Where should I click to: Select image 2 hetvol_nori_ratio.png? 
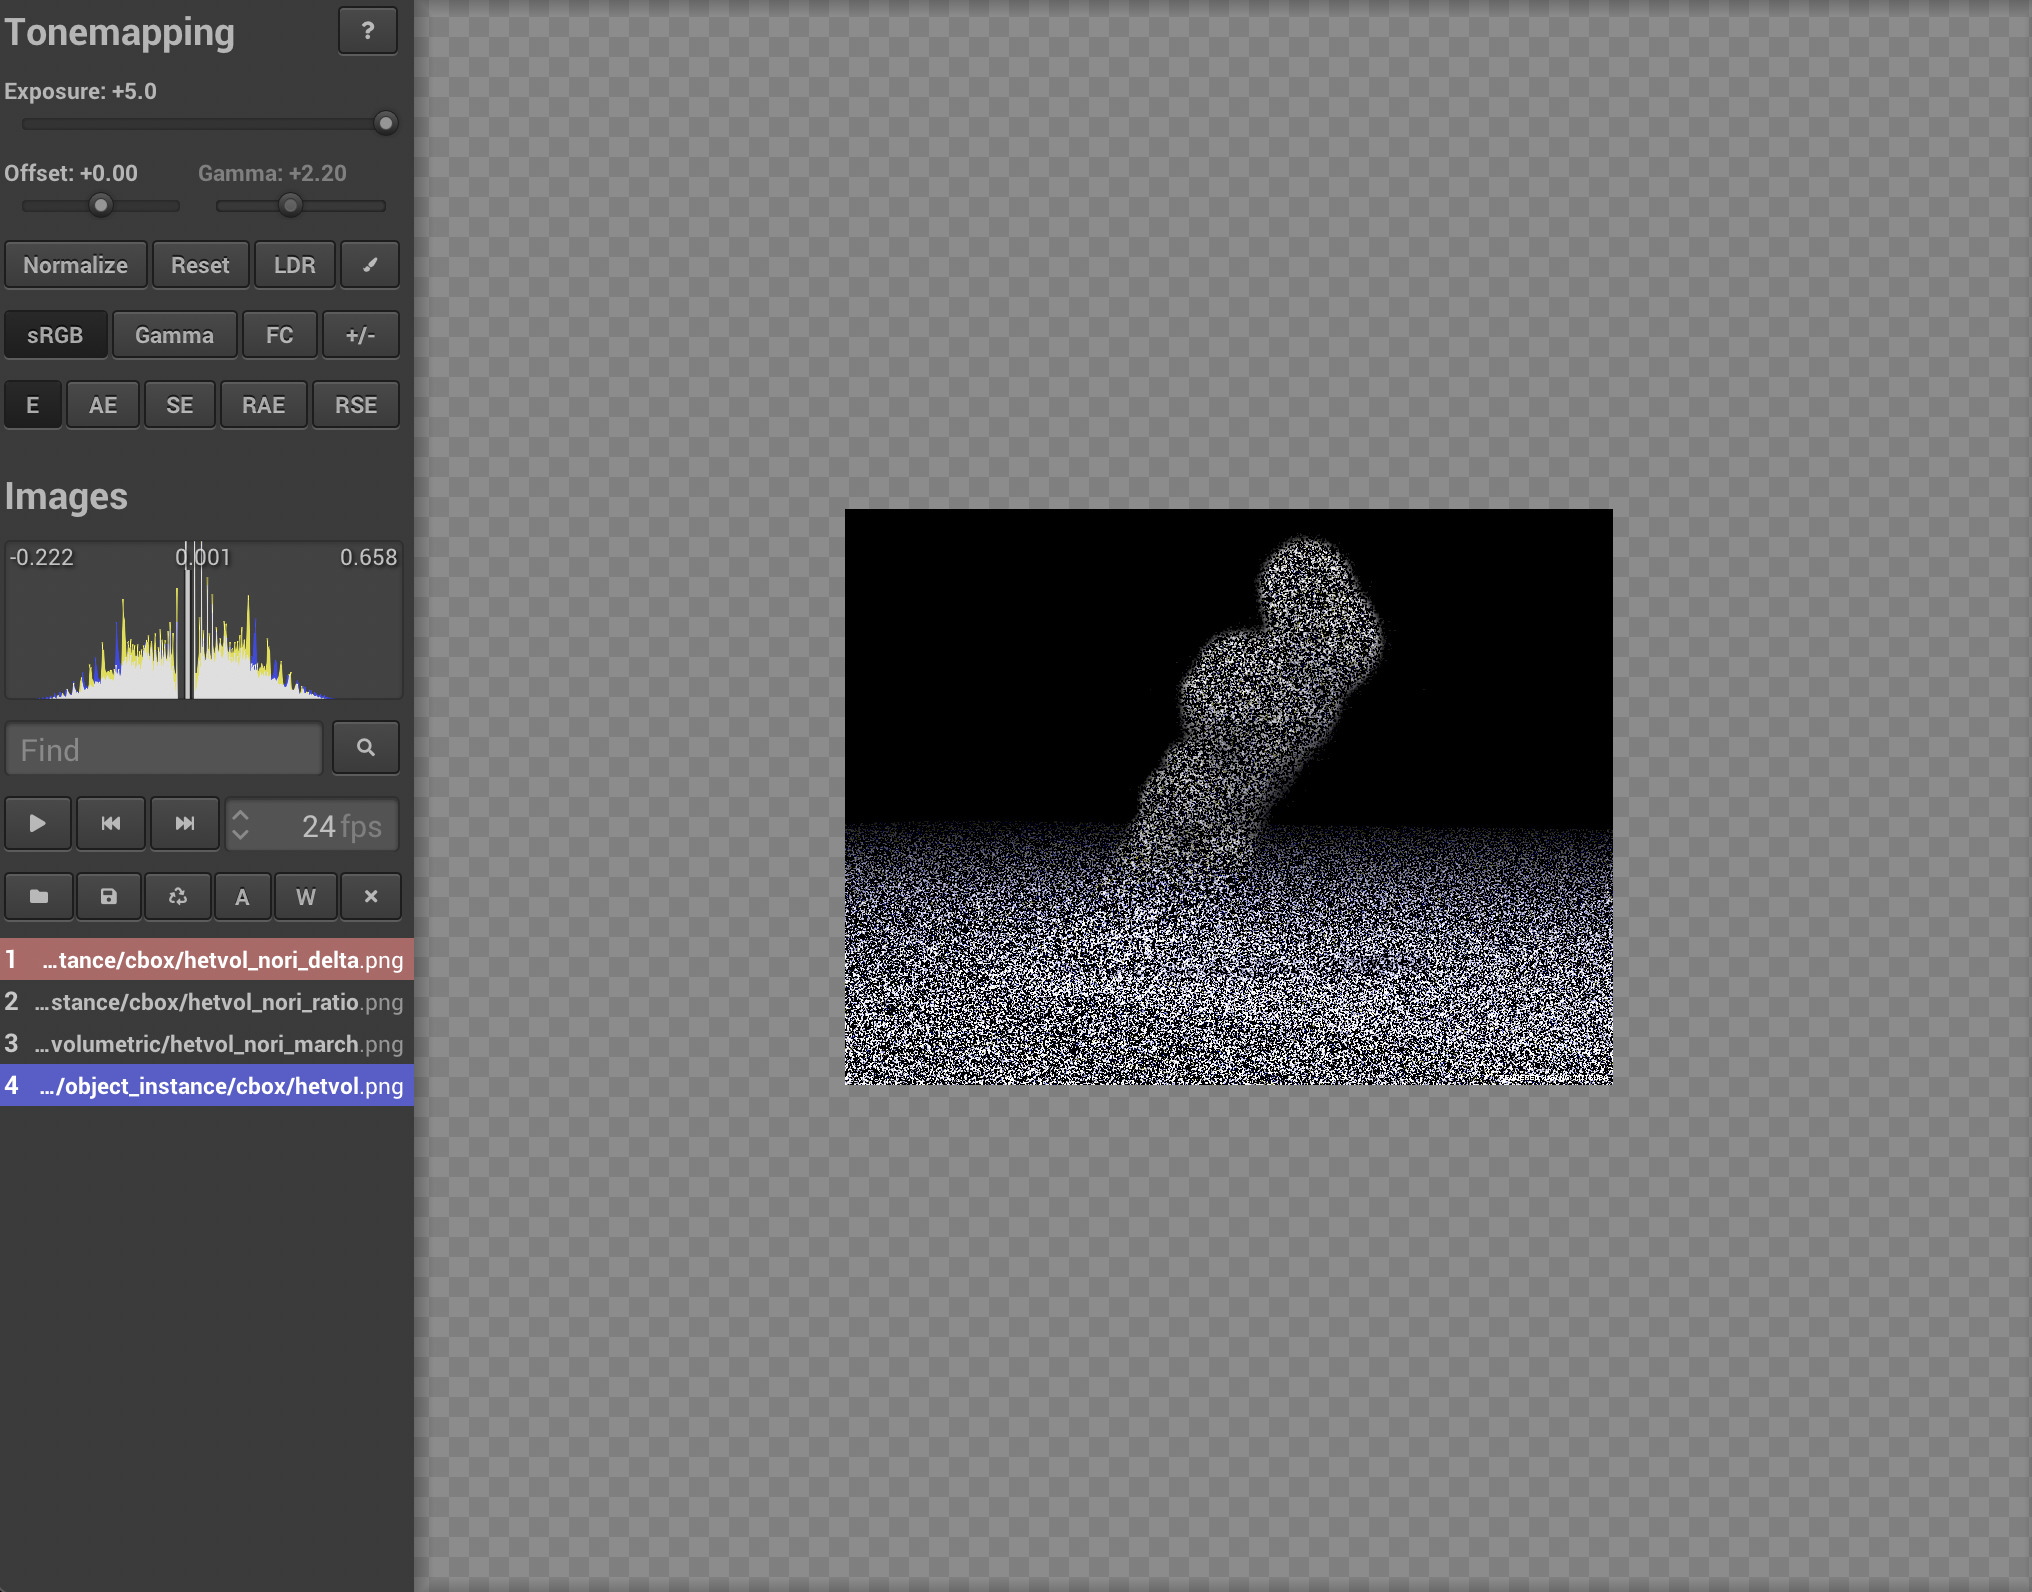coord(207,1002)
